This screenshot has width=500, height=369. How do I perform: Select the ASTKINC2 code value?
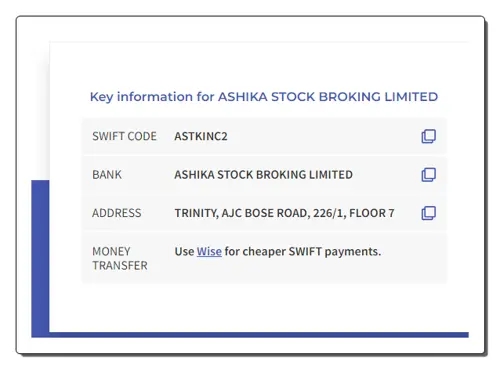click(x=201, y=136)
